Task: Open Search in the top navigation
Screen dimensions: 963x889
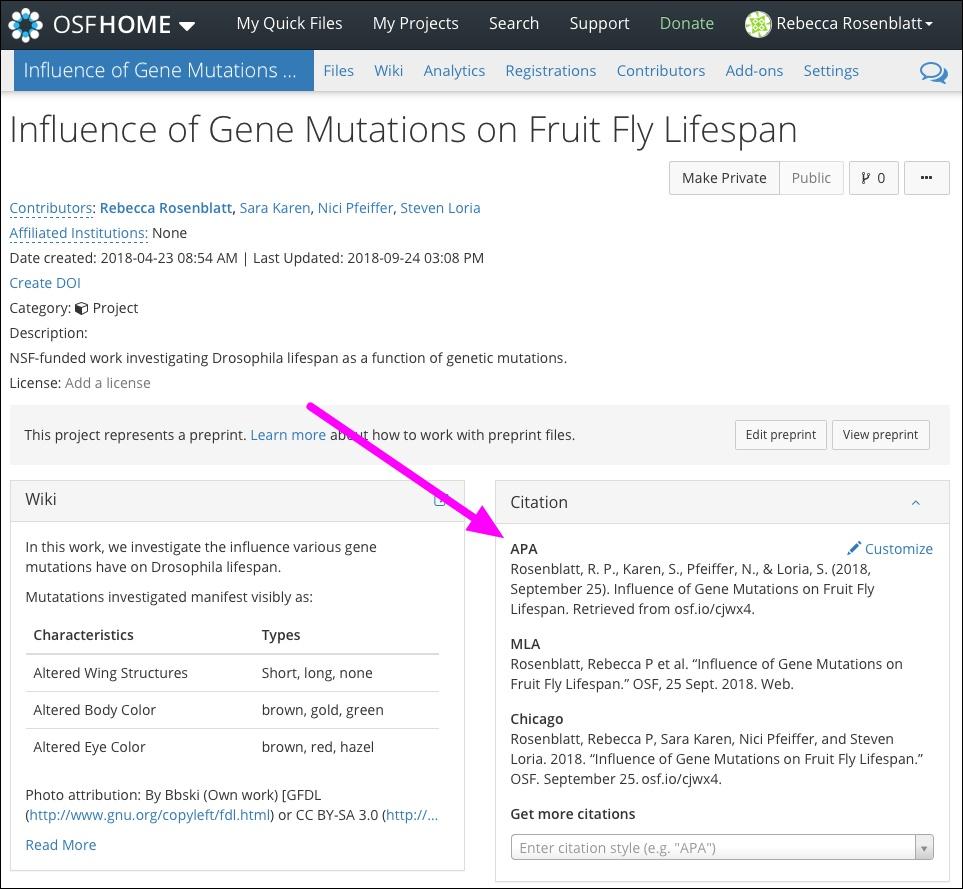Action: click(514, 23)
